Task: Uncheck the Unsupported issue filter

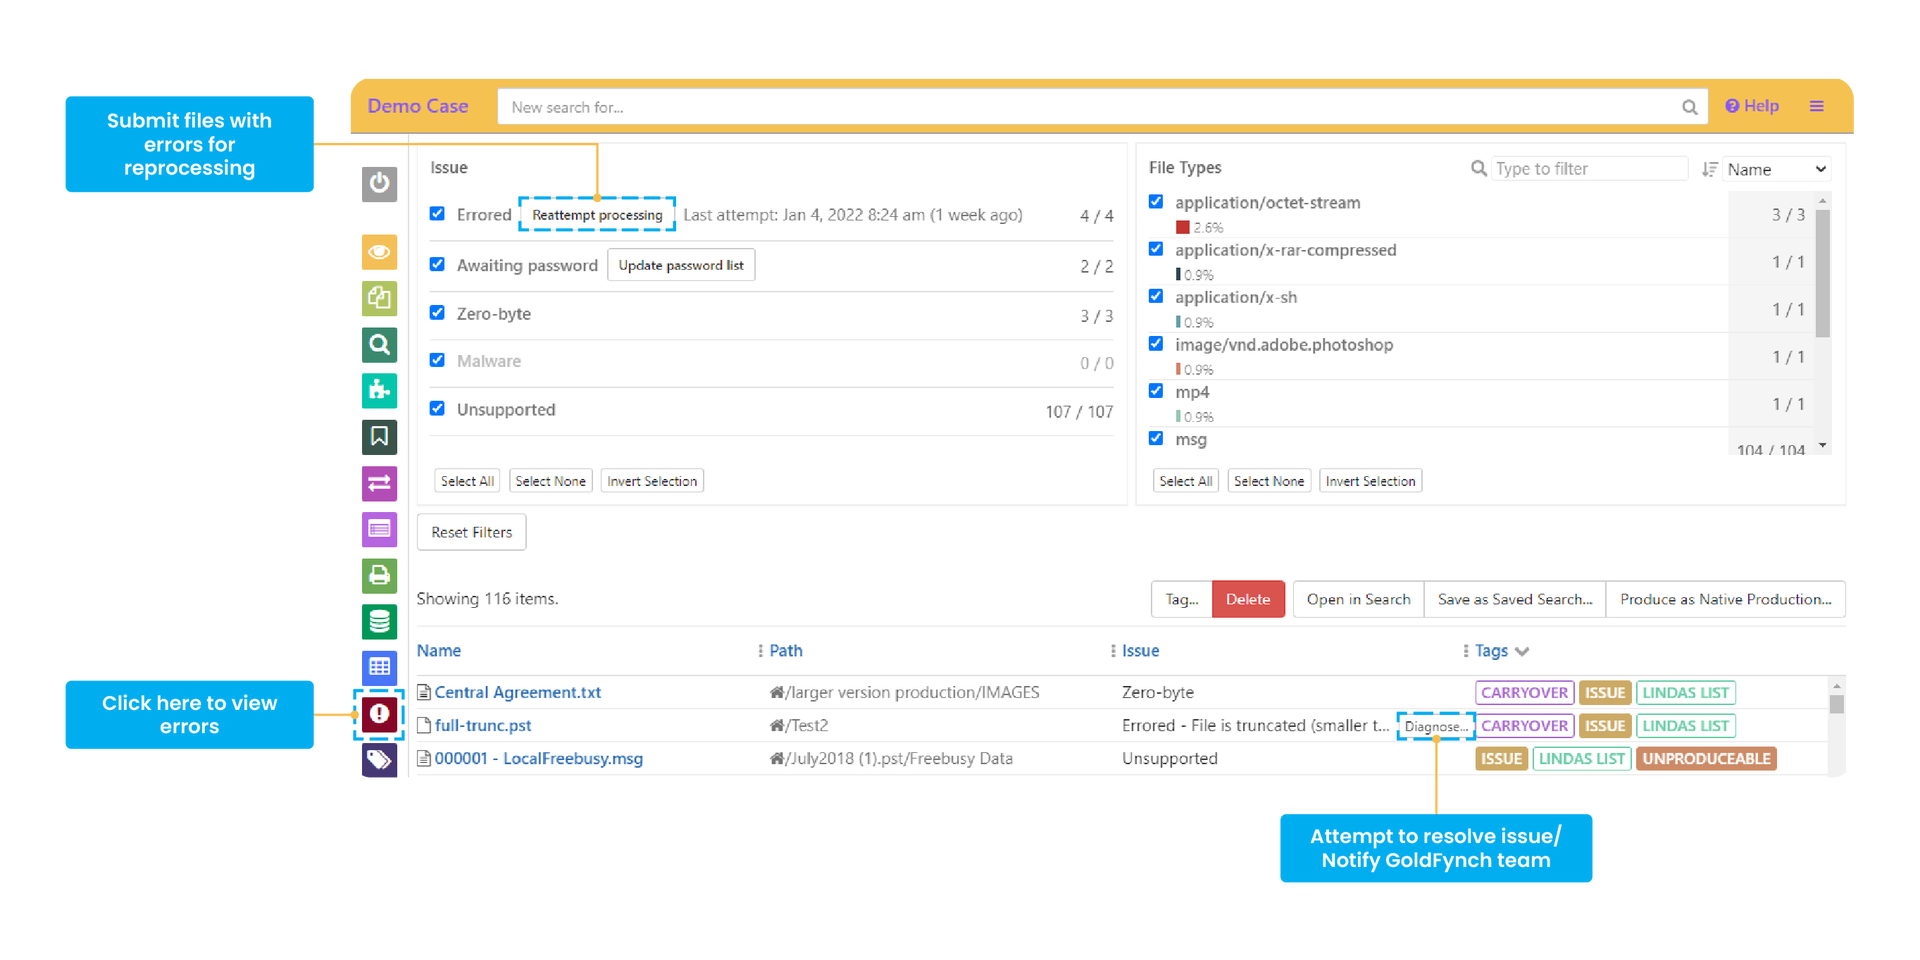Action: coord(437,408)
